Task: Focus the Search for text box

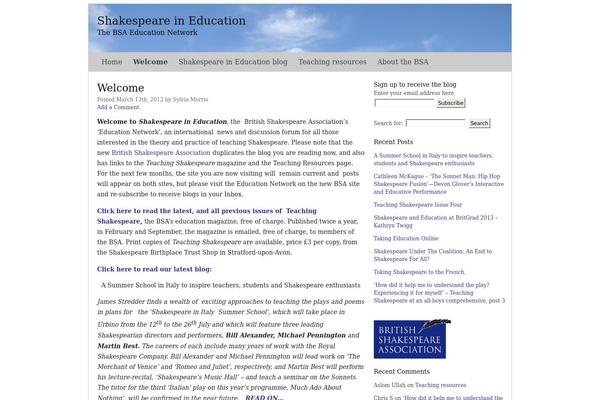Action: tap(435, 123)
